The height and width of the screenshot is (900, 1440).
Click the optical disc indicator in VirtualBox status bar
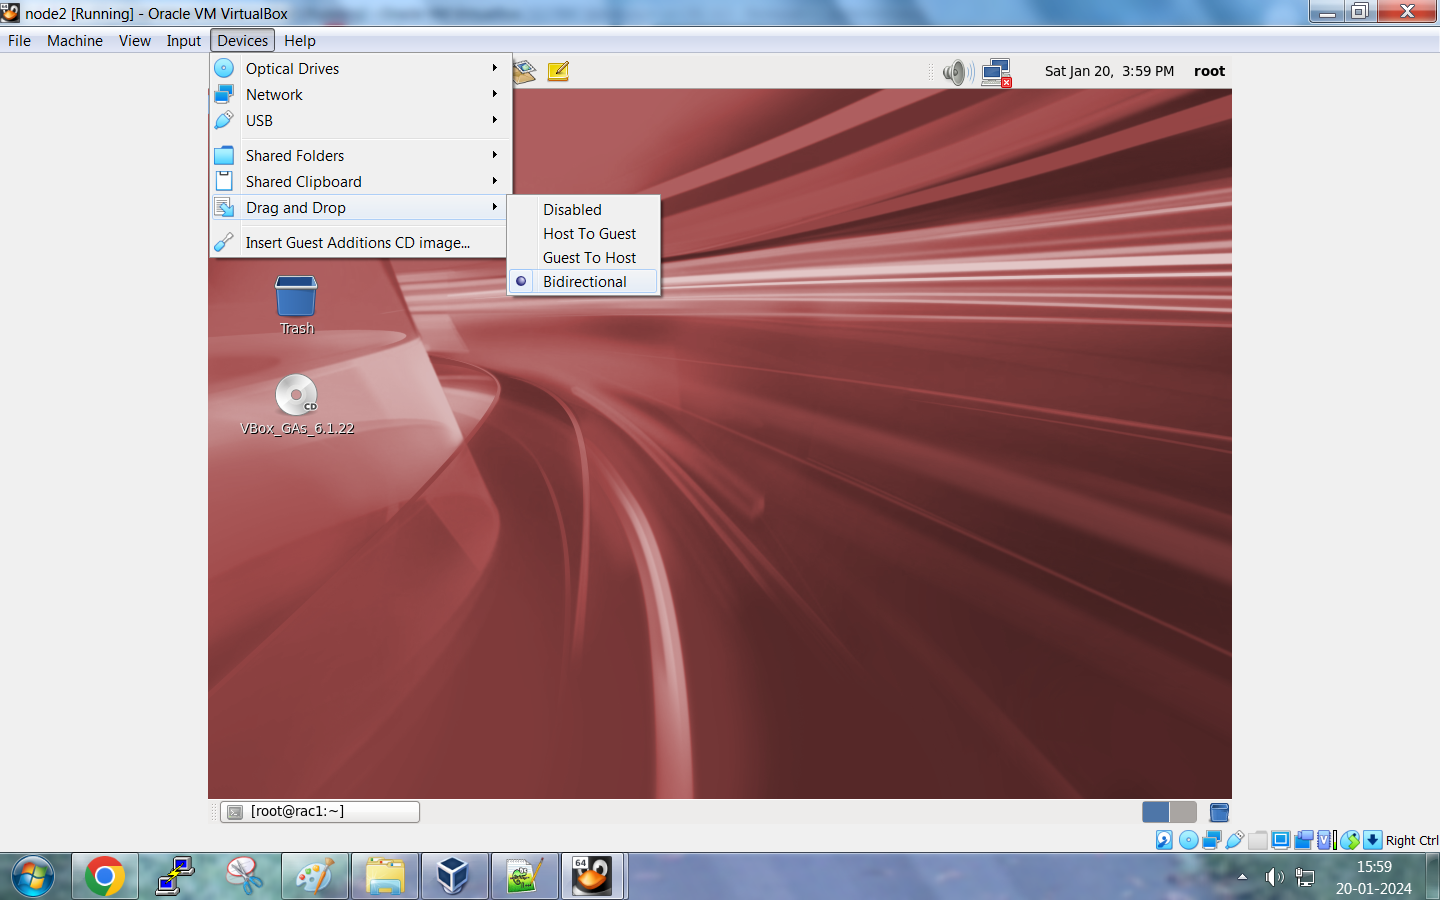click(1188, 840)
